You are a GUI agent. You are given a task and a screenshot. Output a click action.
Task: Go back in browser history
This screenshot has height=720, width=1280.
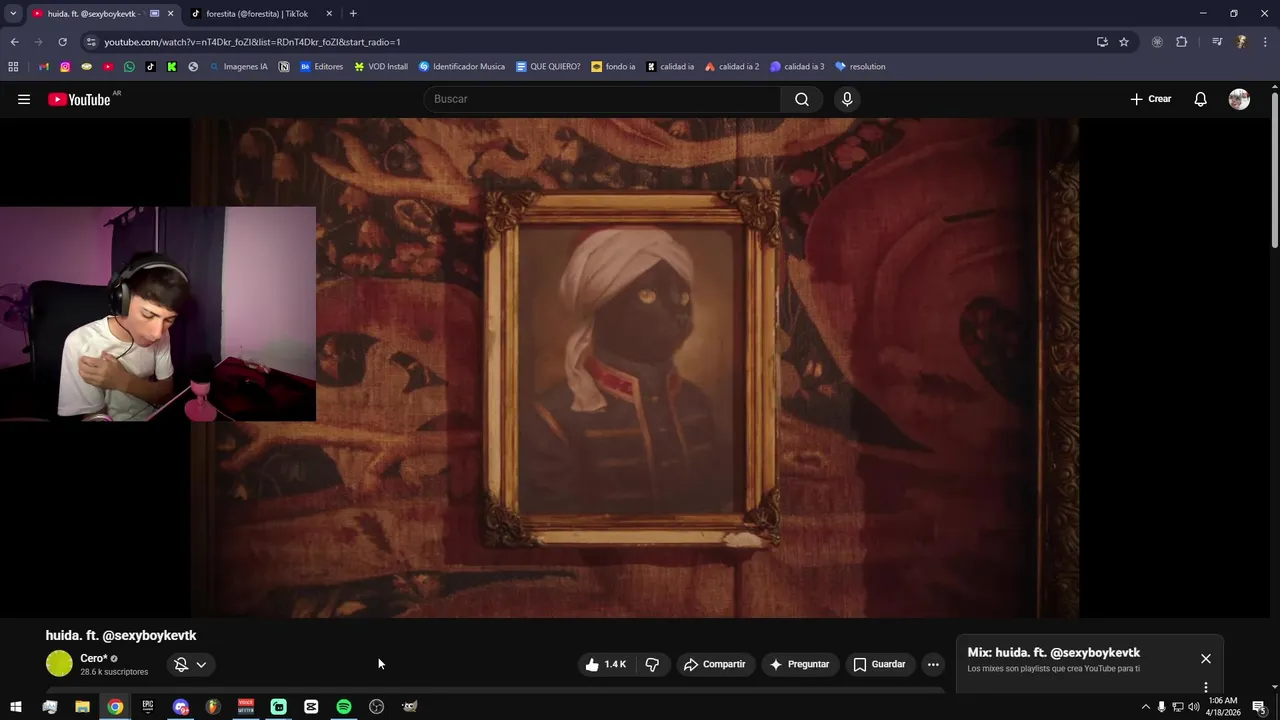pos(14,42)
